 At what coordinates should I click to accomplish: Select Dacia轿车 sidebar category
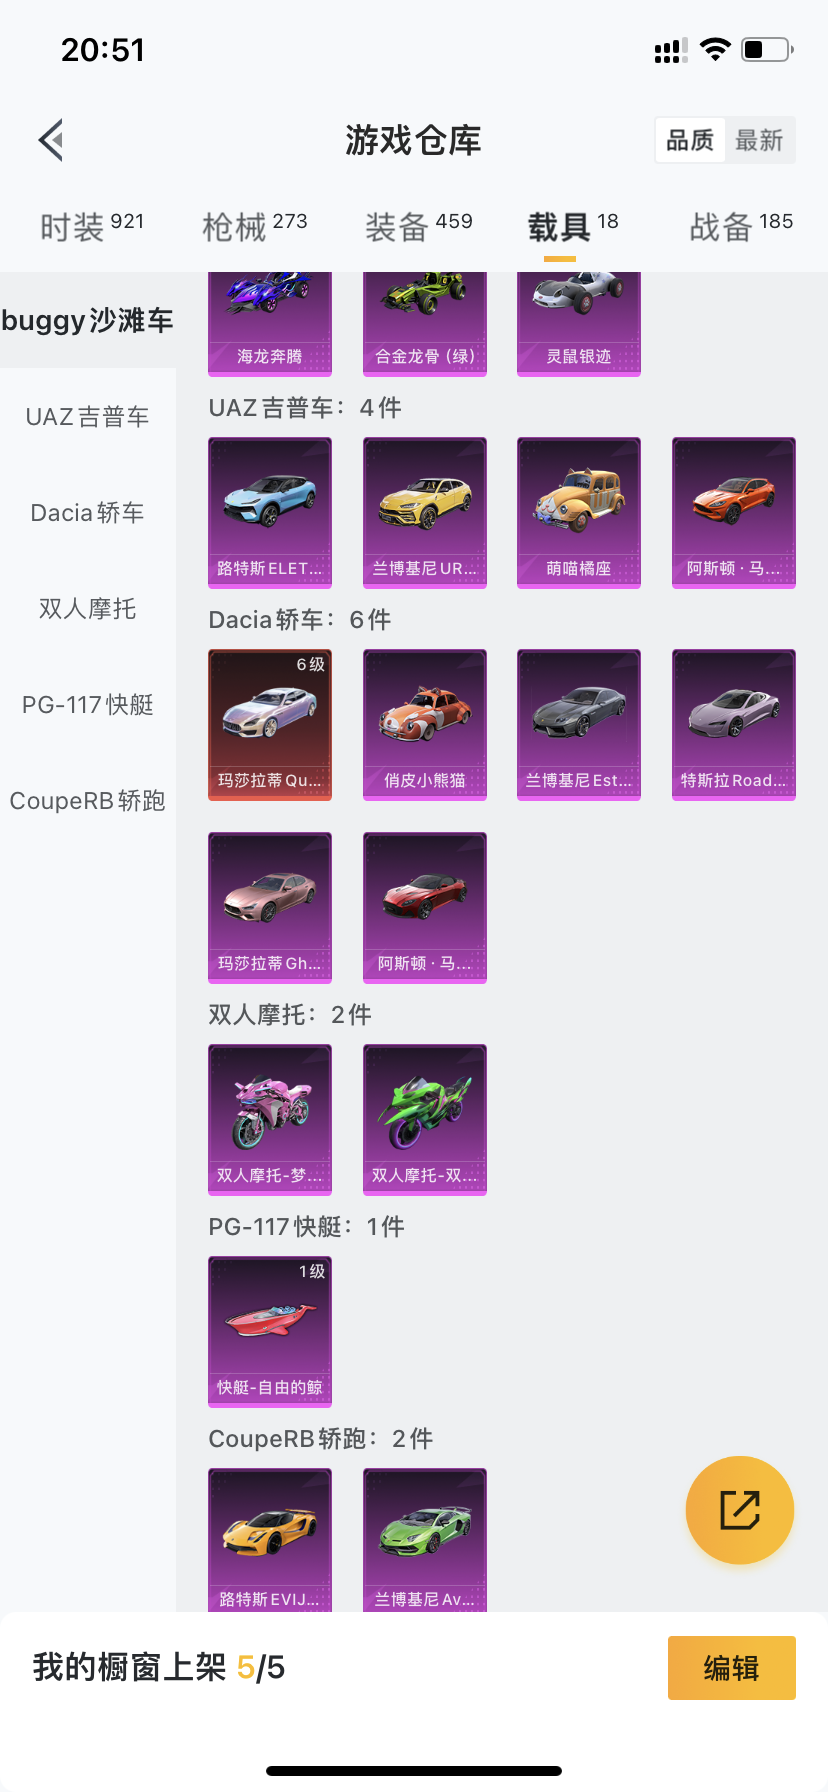pos(88,513)
